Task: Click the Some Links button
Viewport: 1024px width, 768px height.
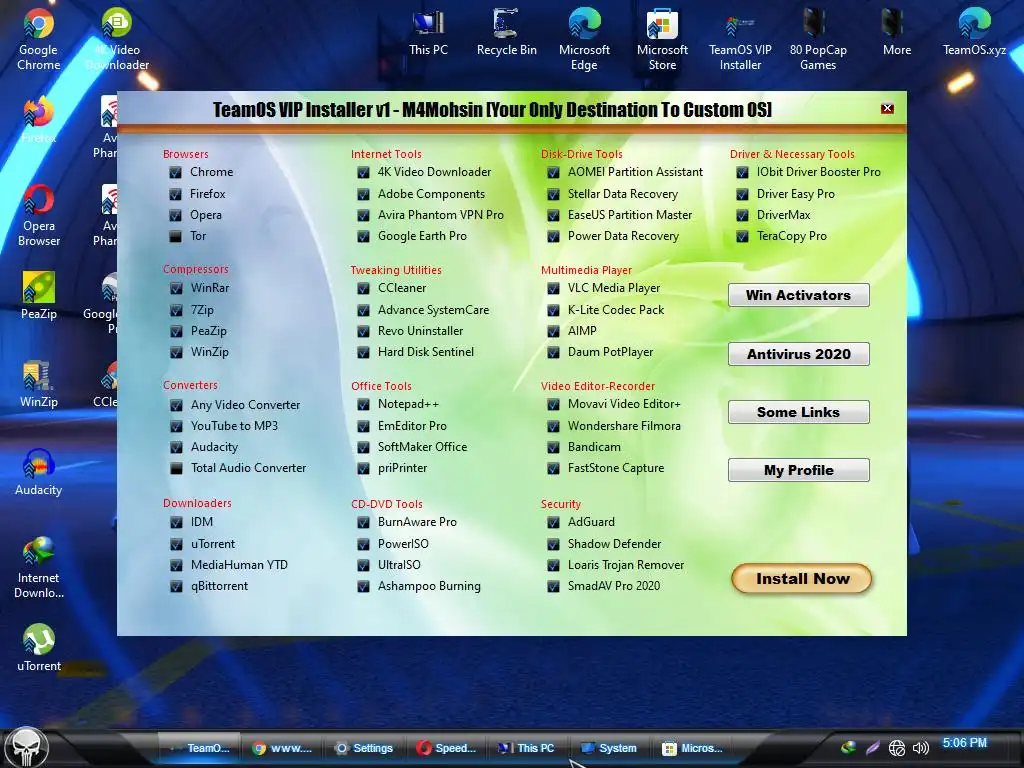Action: (x=798, y=412)
